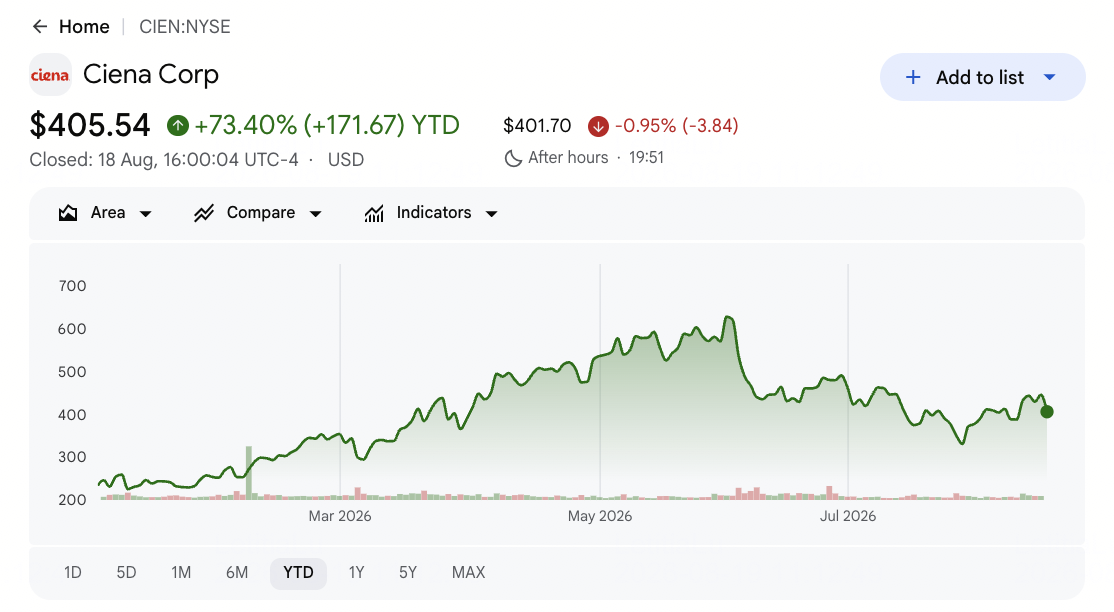
Task: Click the +73.40% (+171.67) YTD change
Action: (327, 126)
